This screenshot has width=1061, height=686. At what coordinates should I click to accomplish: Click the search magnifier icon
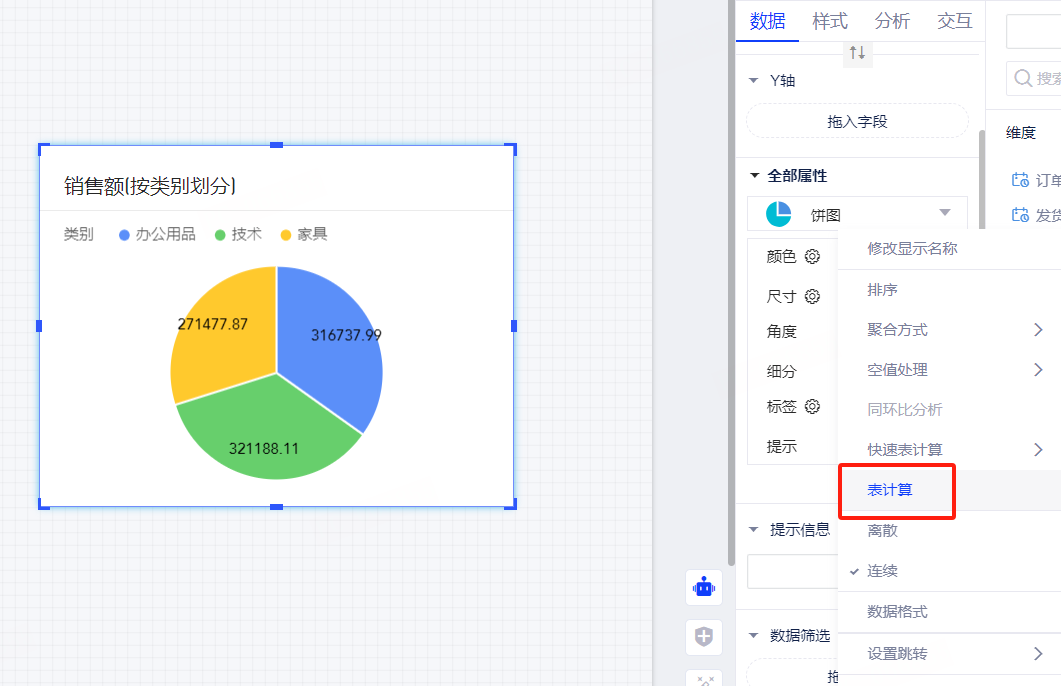click(1023, 78)
